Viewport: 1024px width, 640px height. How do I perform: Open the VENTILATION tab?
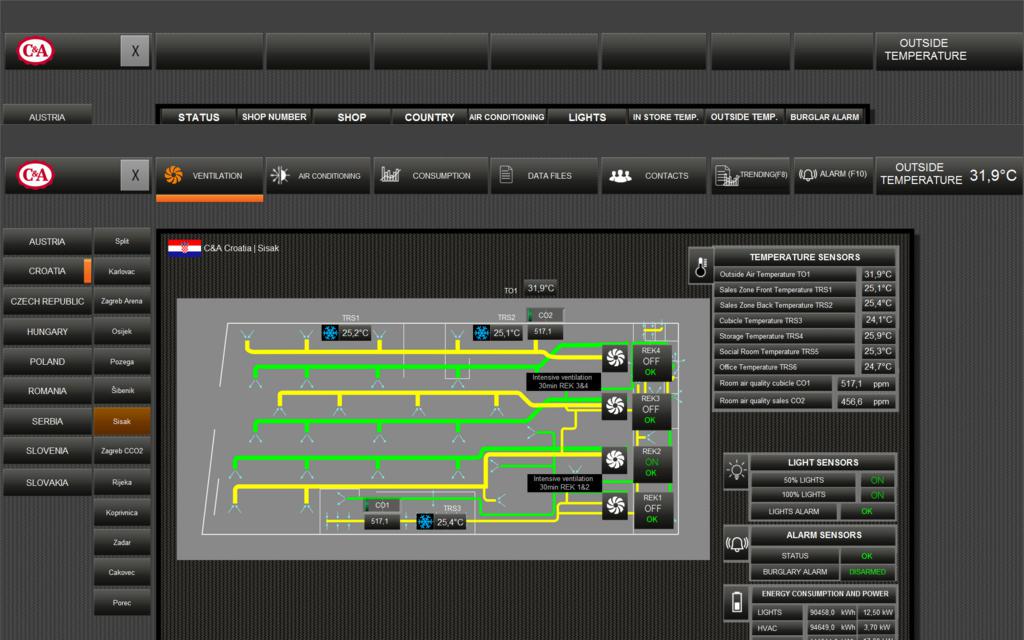pos(209,176)
